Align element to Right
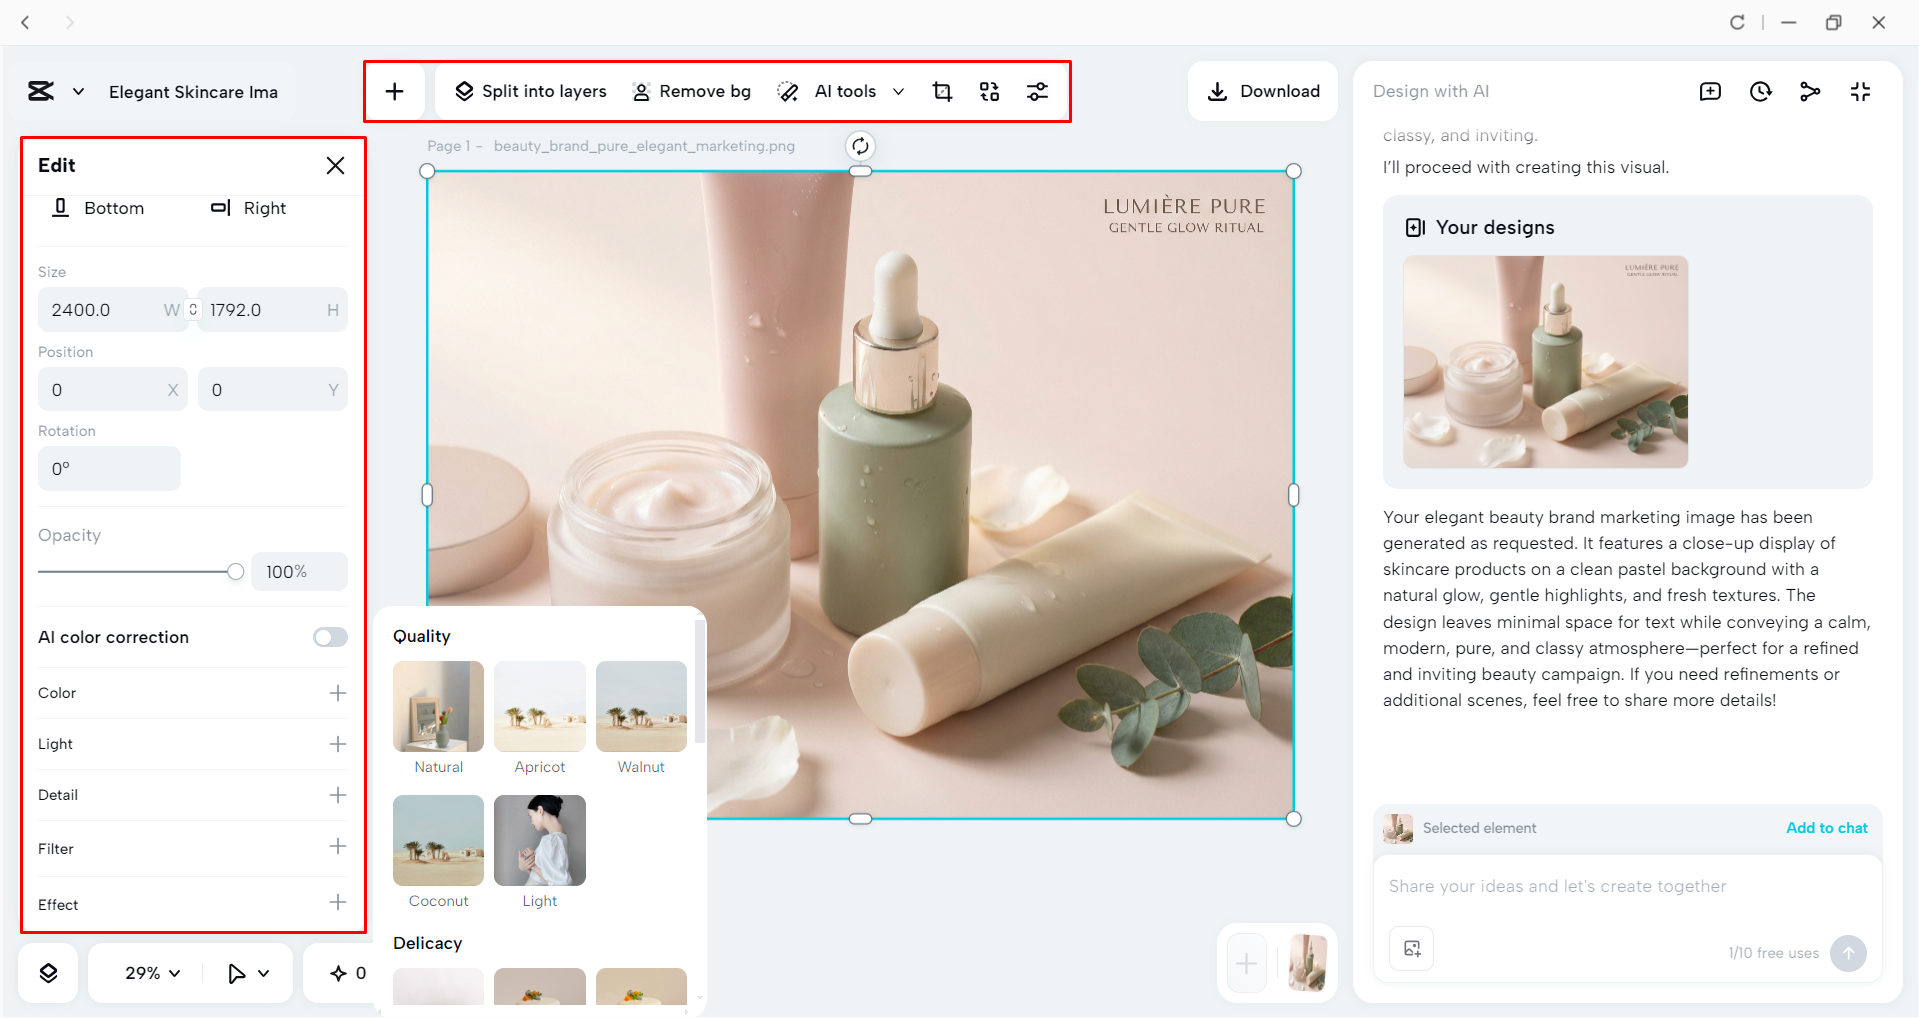Image resolution: width=1919 pixels, height=1018 pixels. (x=248, y=208)
